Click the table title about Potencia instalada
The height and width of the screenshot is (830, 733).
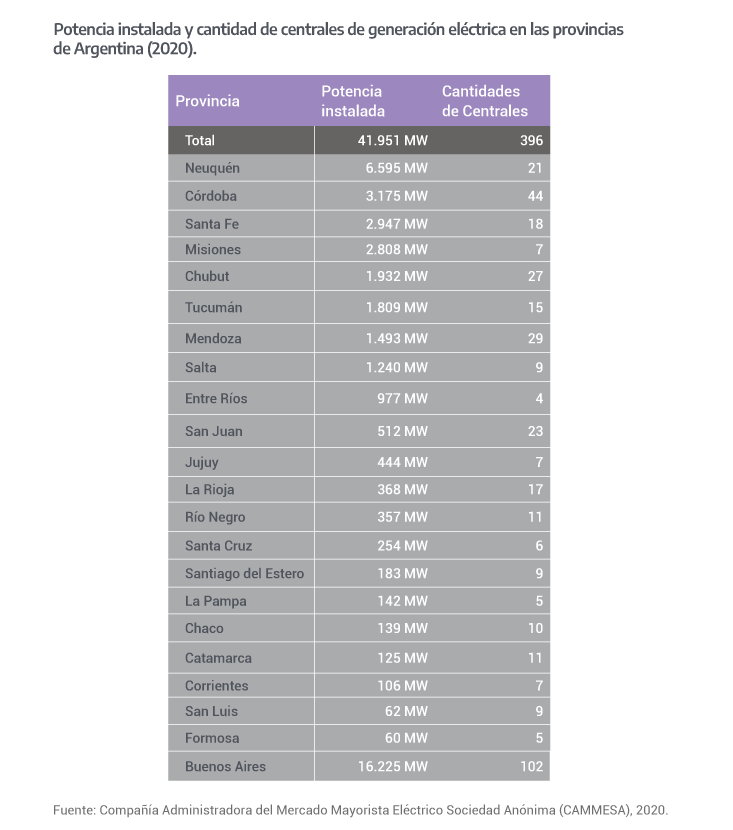[338, 39]
